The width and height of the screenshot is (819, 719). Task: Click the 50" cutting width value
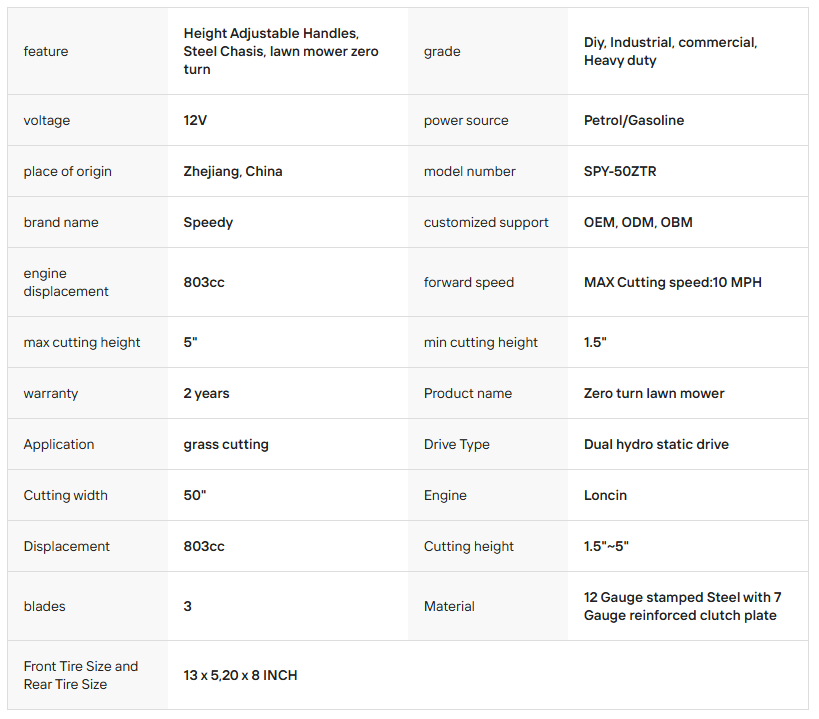tap(195, 495)
